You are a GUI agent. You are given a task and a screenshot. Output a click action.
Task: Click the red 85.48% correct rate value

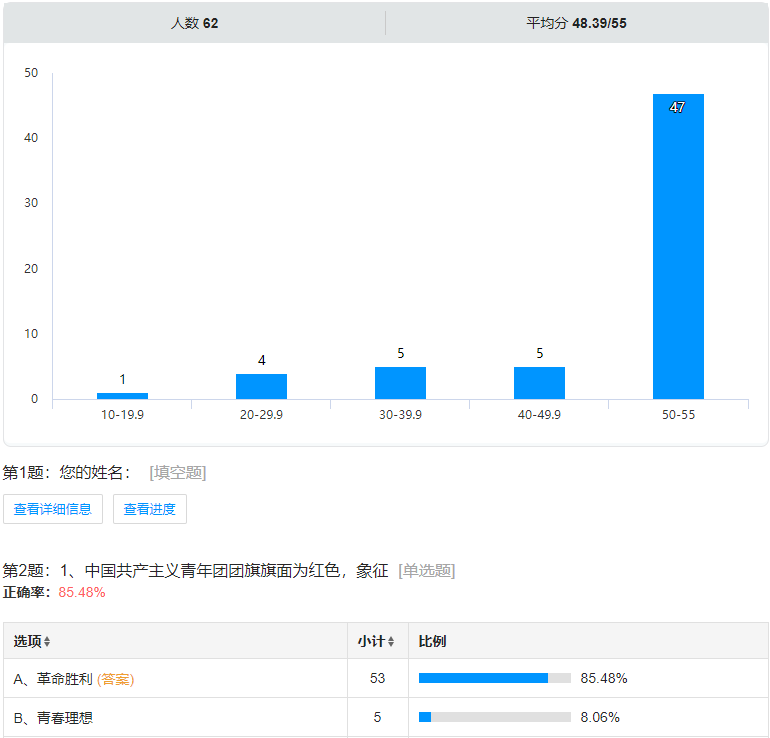[82, 592]
